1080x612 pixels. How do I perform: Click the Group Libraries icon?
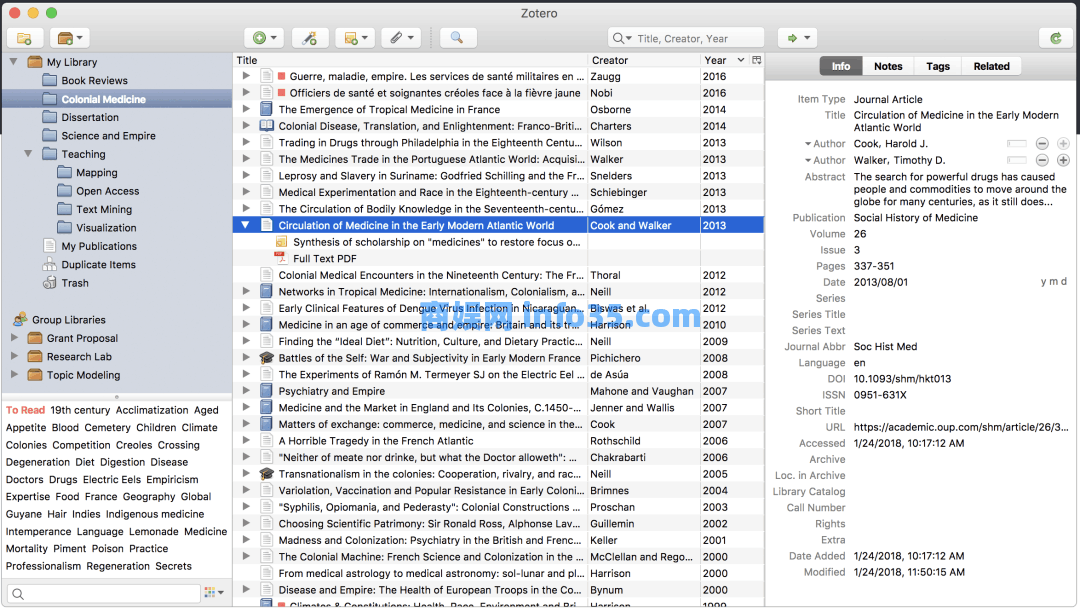pyautogui.click(x=20, y=319)
